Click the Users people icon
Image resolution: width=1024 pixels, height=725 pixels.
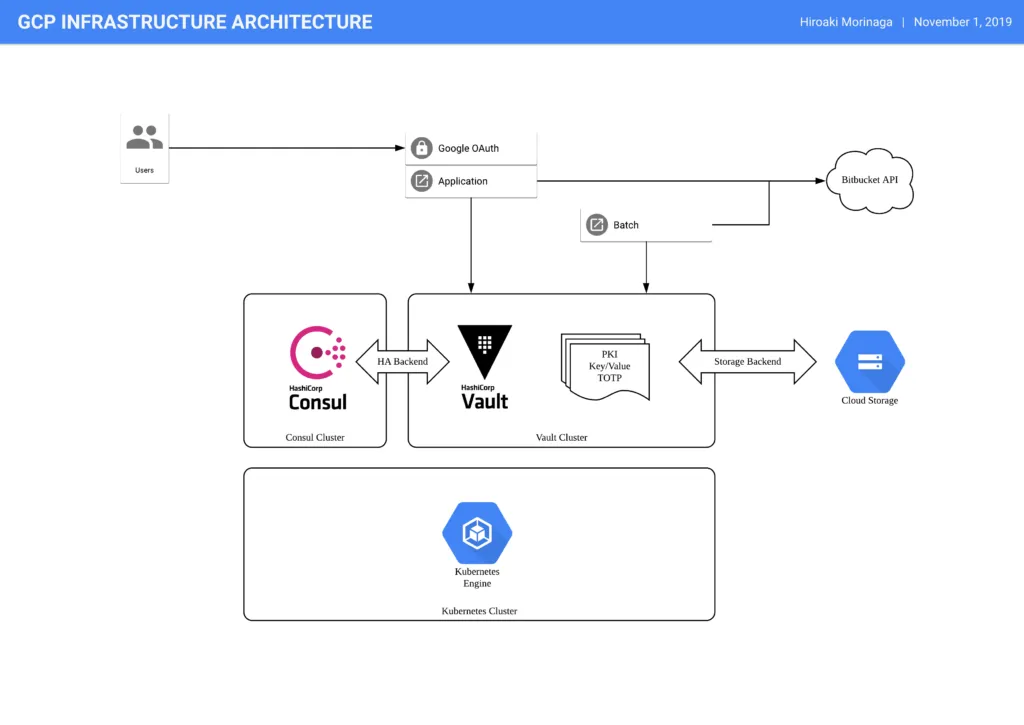[x=144, y=137]
